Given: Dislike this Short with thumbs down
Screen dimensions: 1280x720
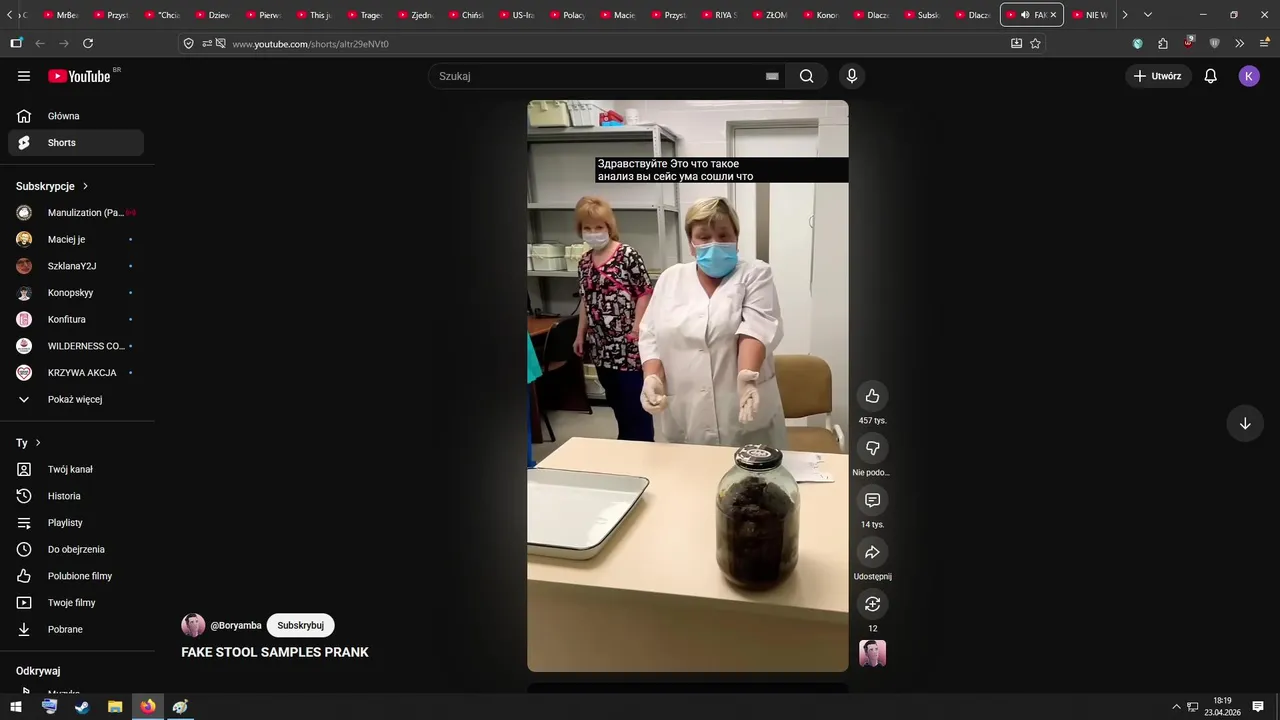Looking at the screenshot, I should [872, 448].
